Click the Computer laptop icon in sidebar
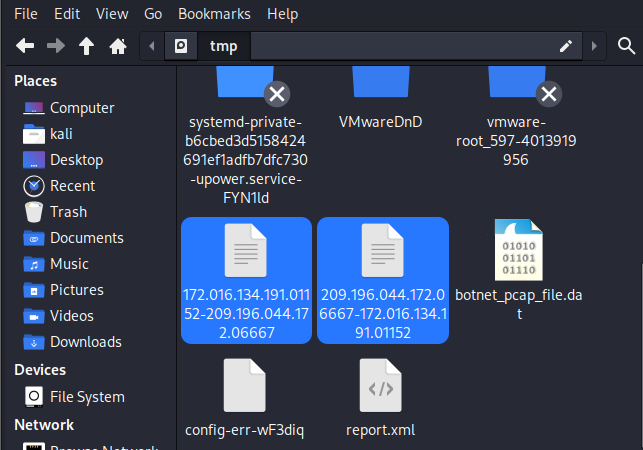The height and width of the screenshot is (450, 643). pos(34,108)
